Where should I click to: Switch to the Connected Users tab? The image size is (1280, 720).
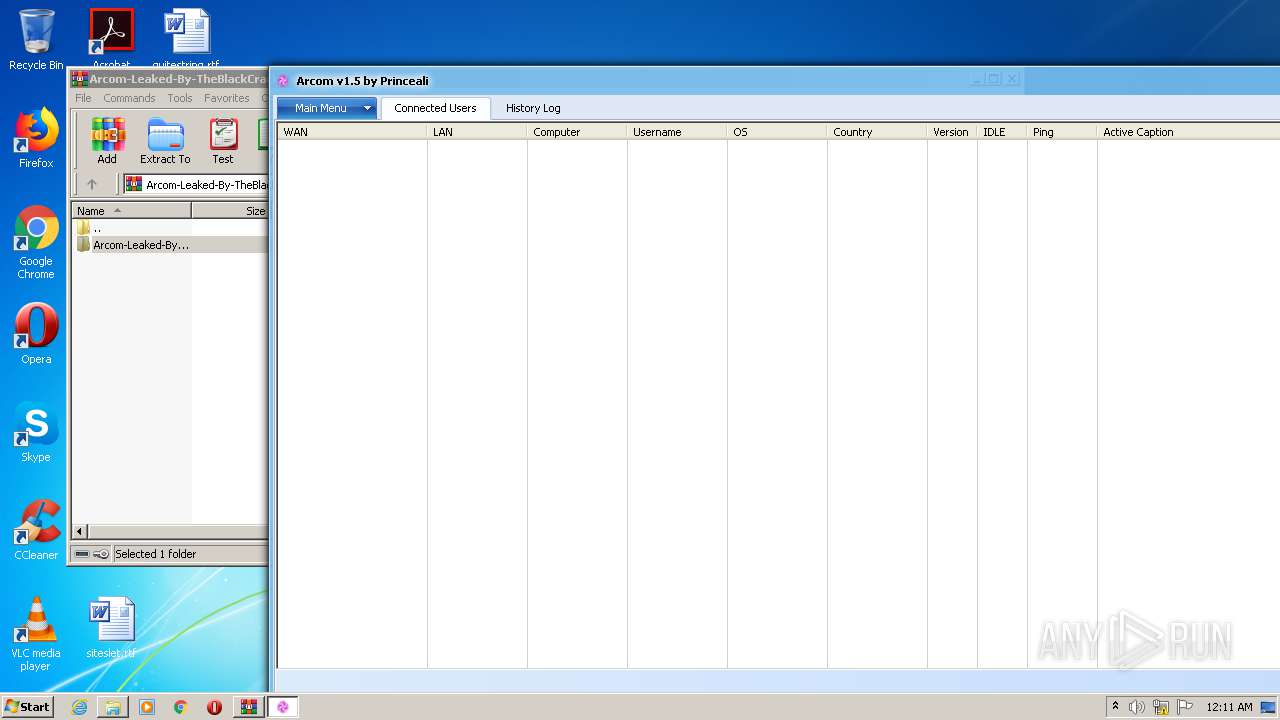point(435,108)
